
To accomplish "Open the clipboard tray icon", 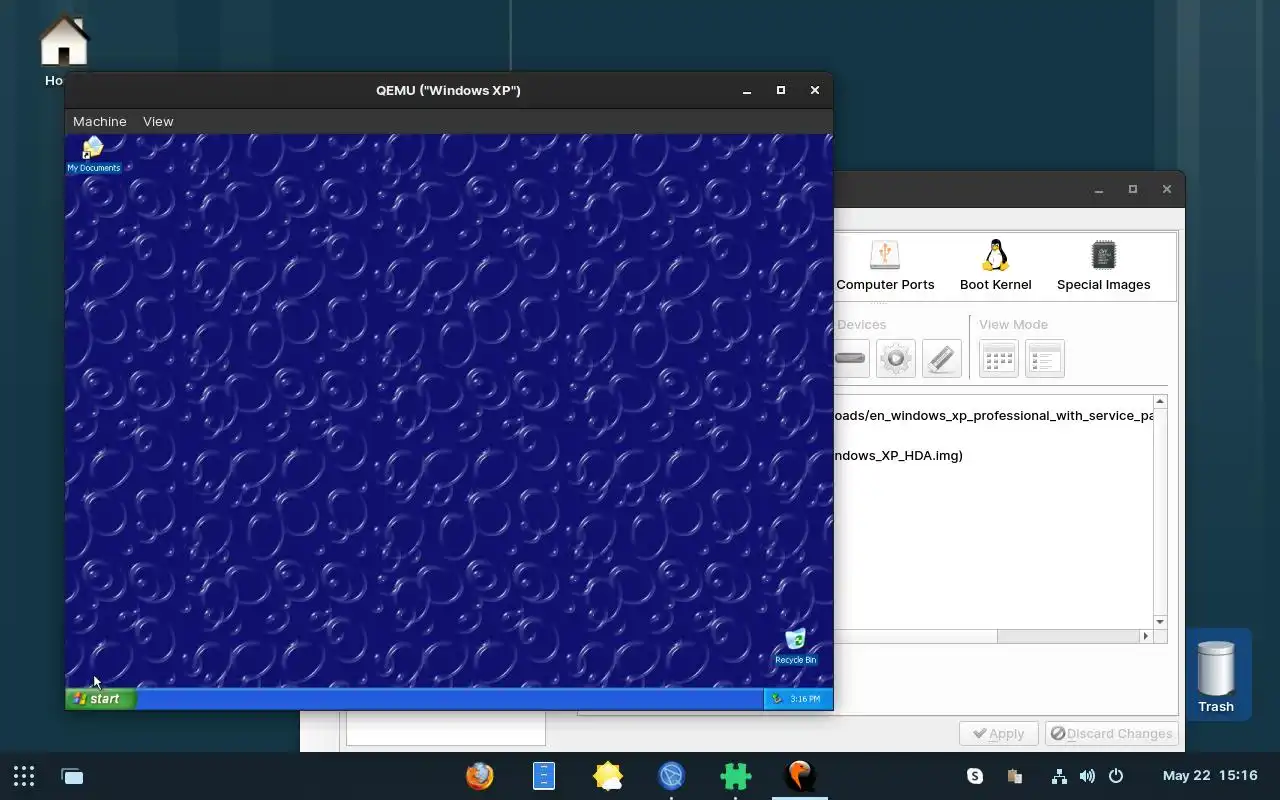I will point(1014,776).
